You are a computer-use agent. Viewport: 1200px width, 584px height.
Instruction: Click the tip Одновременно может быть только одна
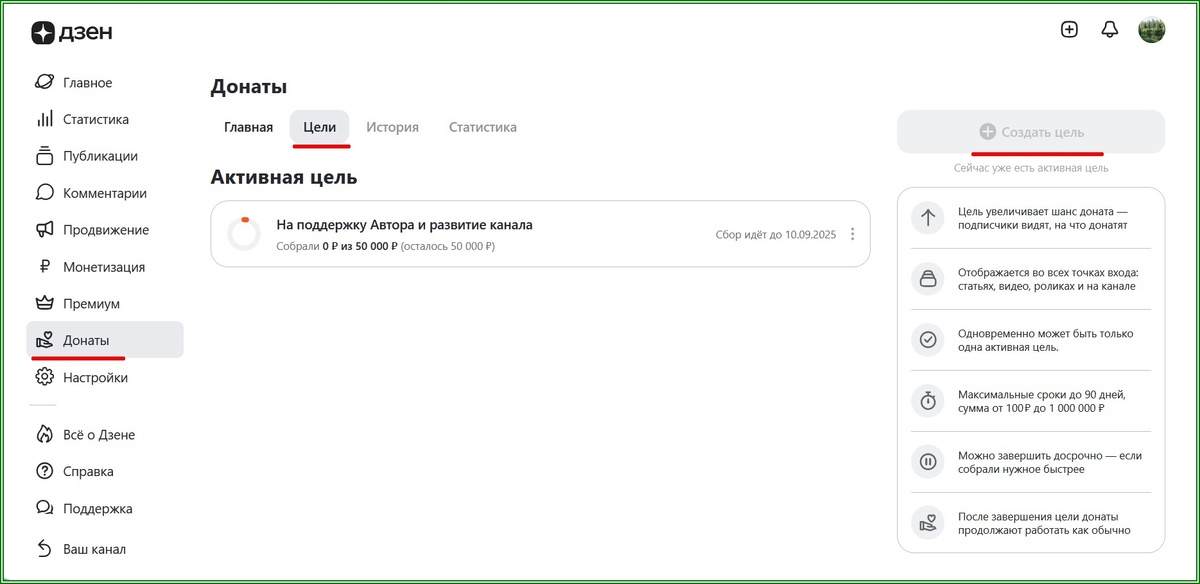pyautogui.click(x=1046, y=340)
